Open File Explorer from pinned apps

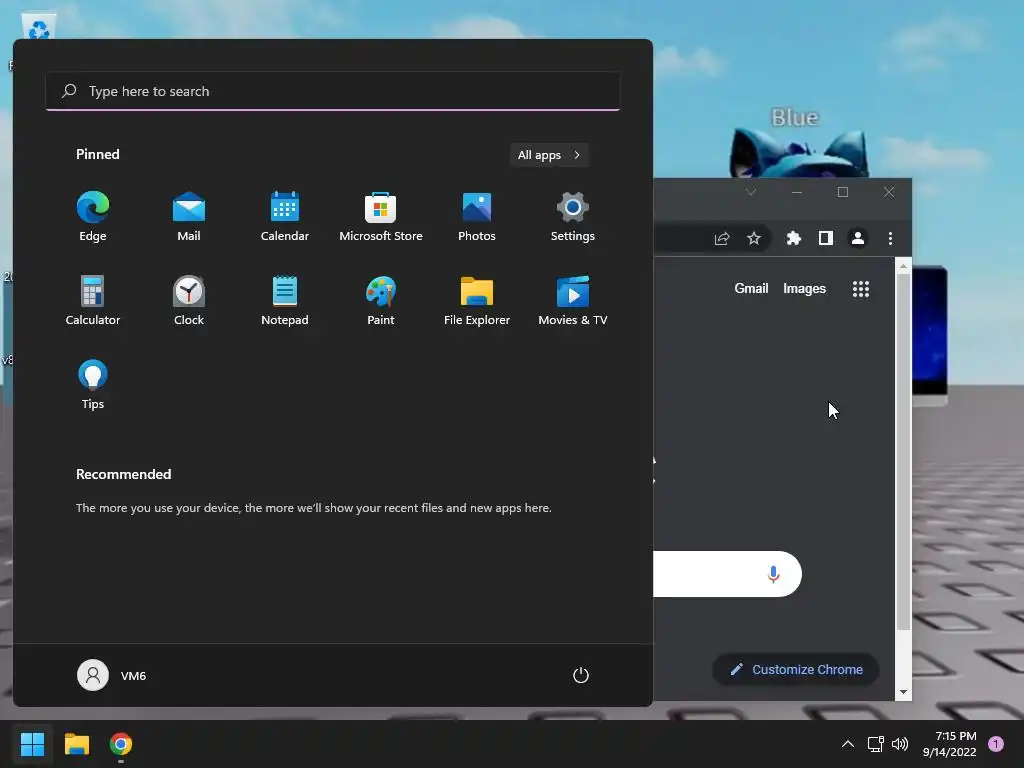pos(477,300)
